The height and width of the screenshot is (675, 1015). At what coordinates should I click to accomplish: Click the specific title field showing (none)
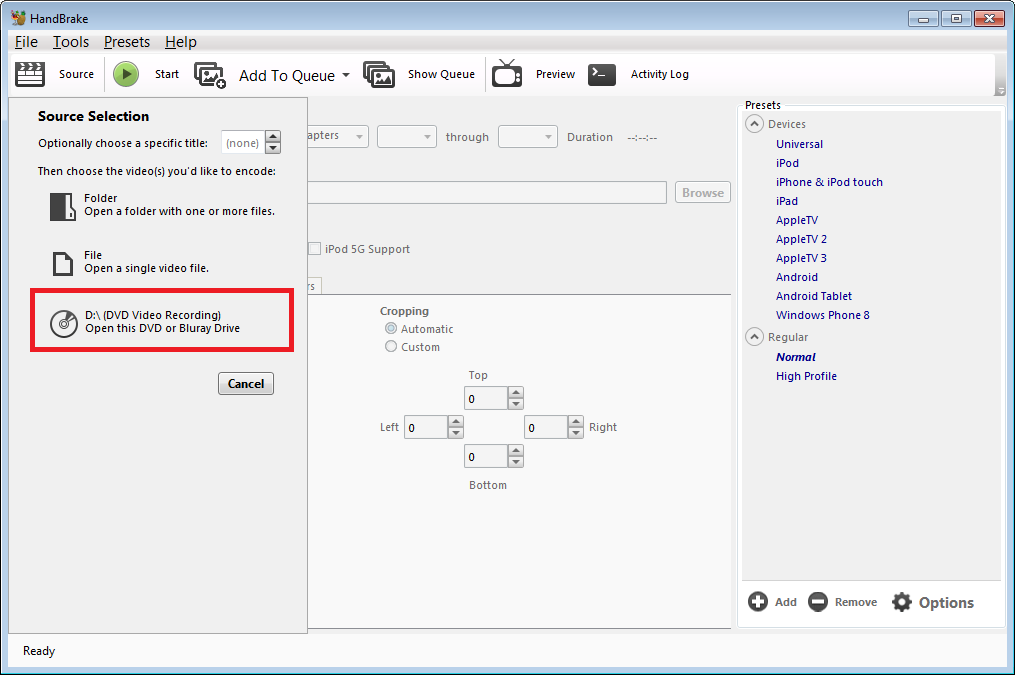(243, 142)
